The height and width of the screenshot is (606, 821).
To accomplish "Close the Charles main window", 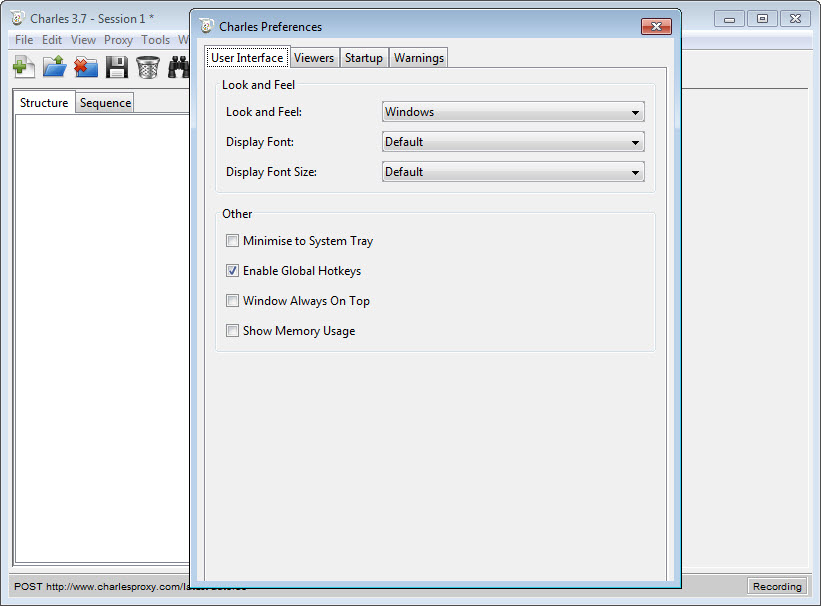I will click(795, 19).
